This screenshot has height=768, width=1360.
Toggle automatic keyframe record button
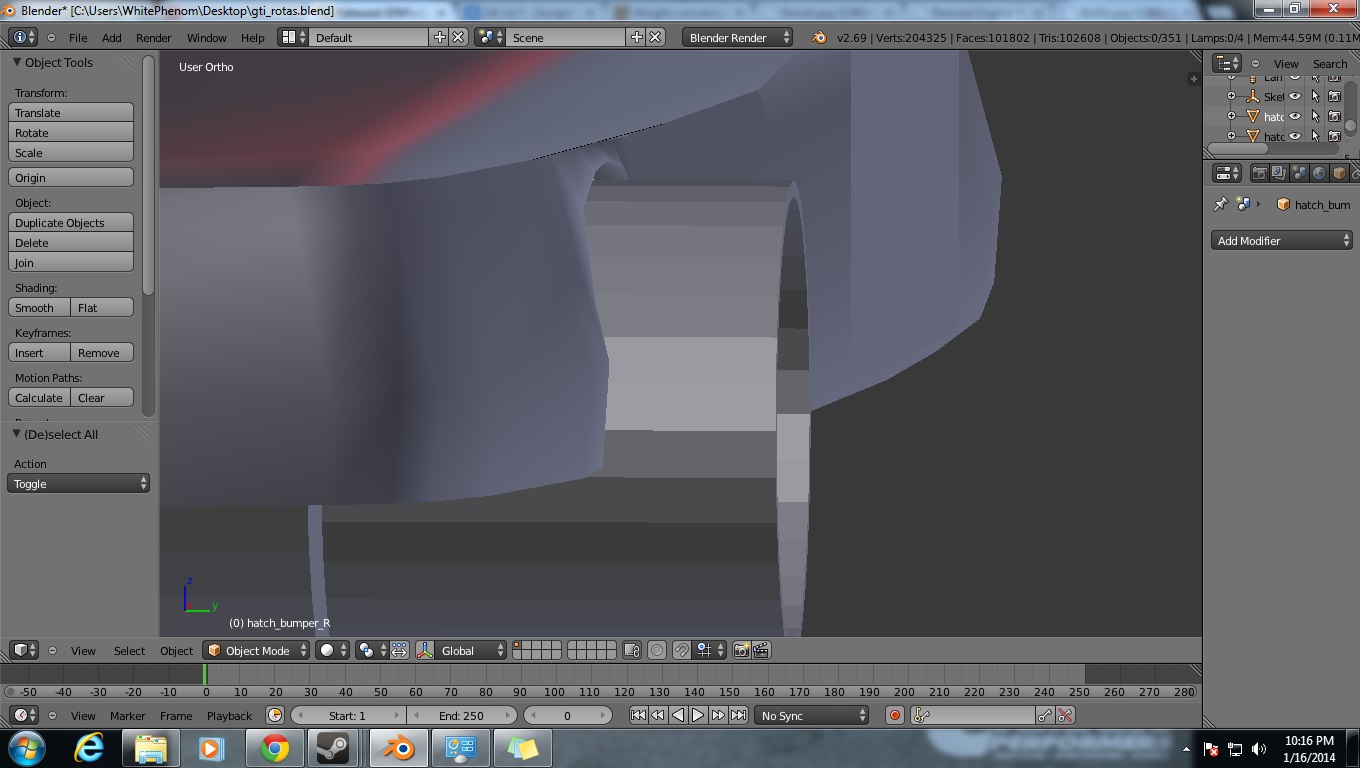click(x=895, y=715)
